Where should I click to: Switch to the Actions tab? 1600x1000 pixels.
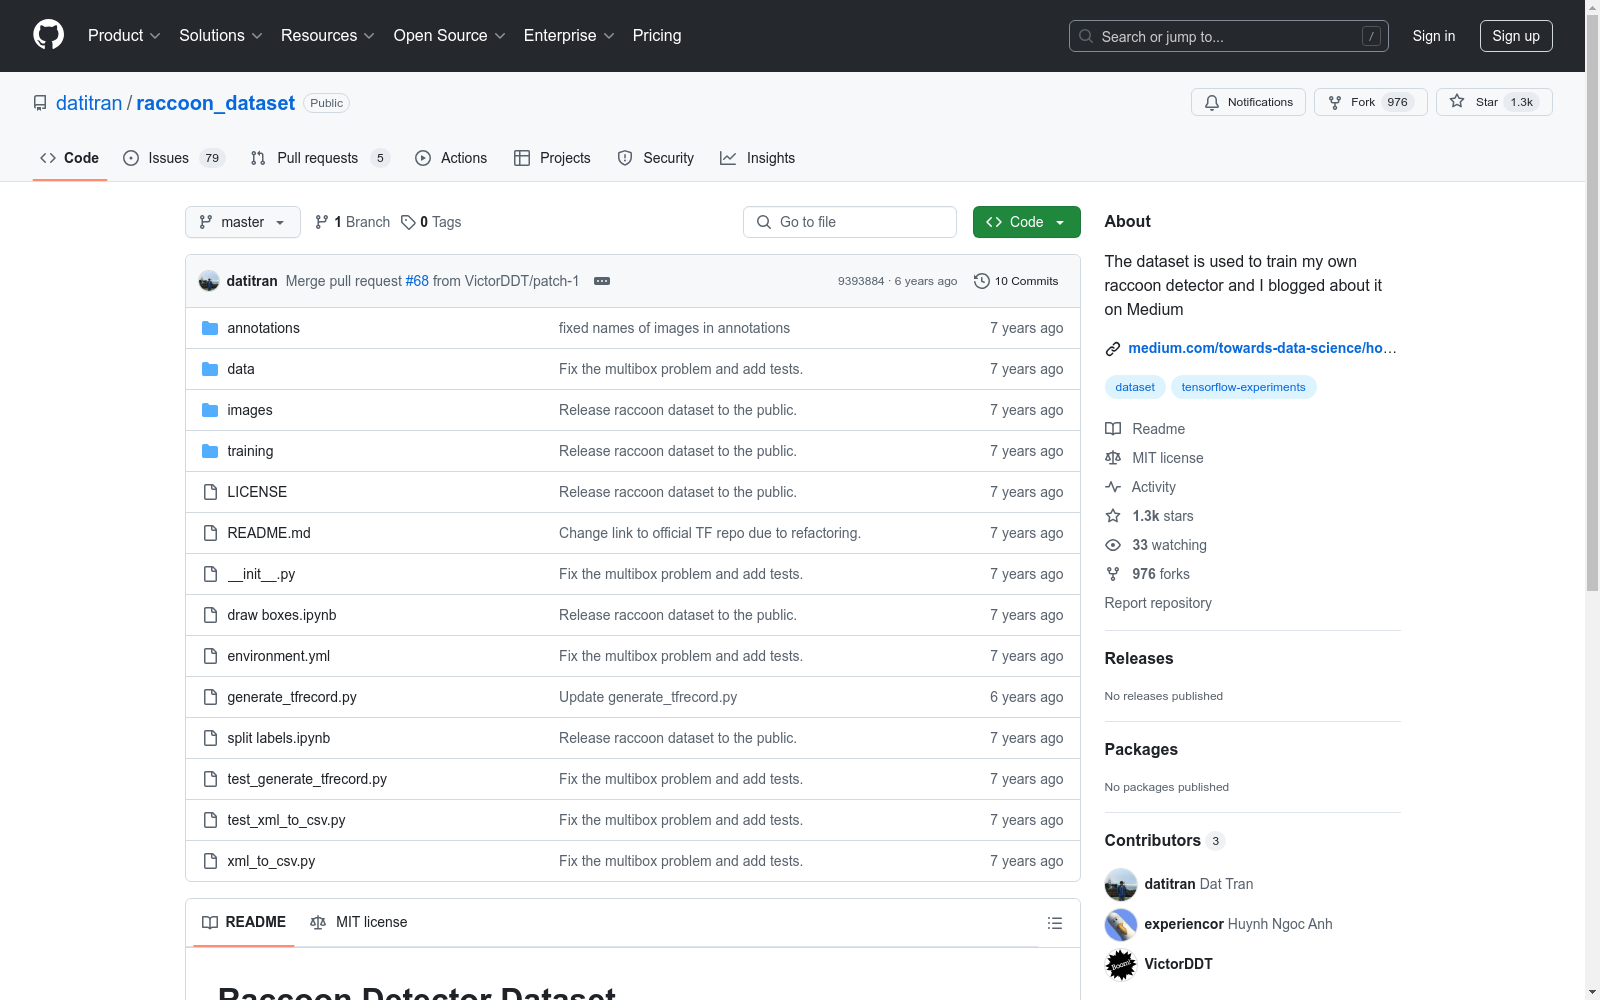click(x=451, y=158)
